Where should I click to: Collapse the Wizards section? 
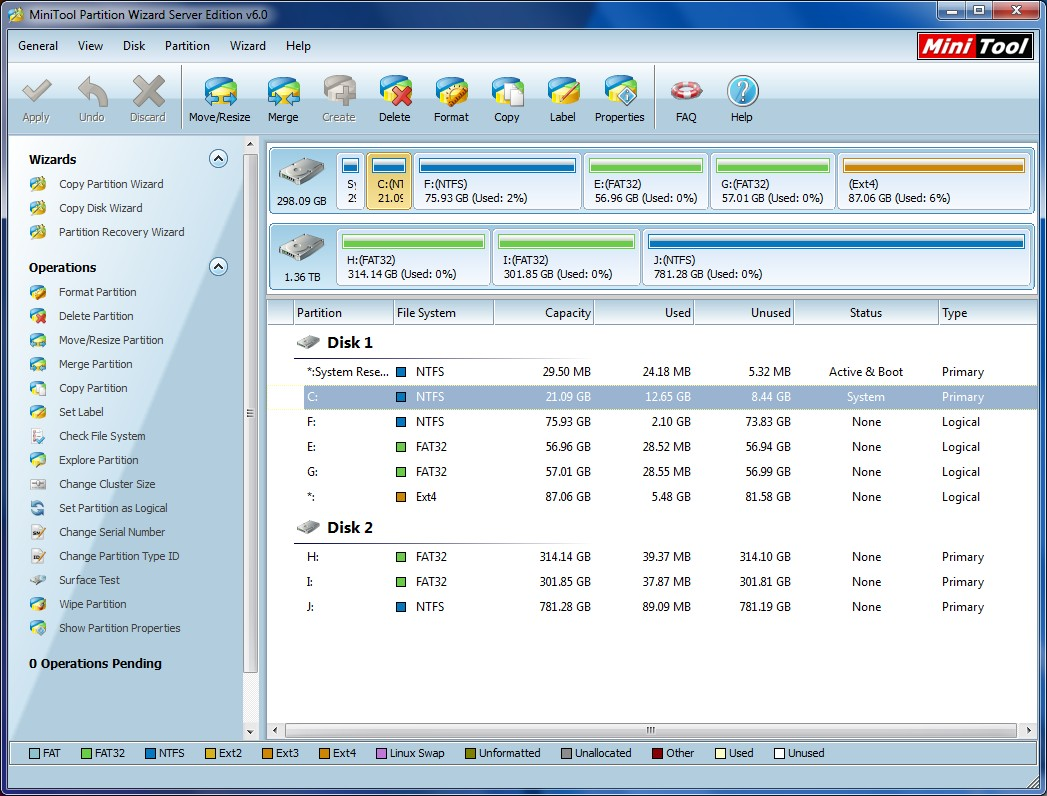(x=218, y=158)
